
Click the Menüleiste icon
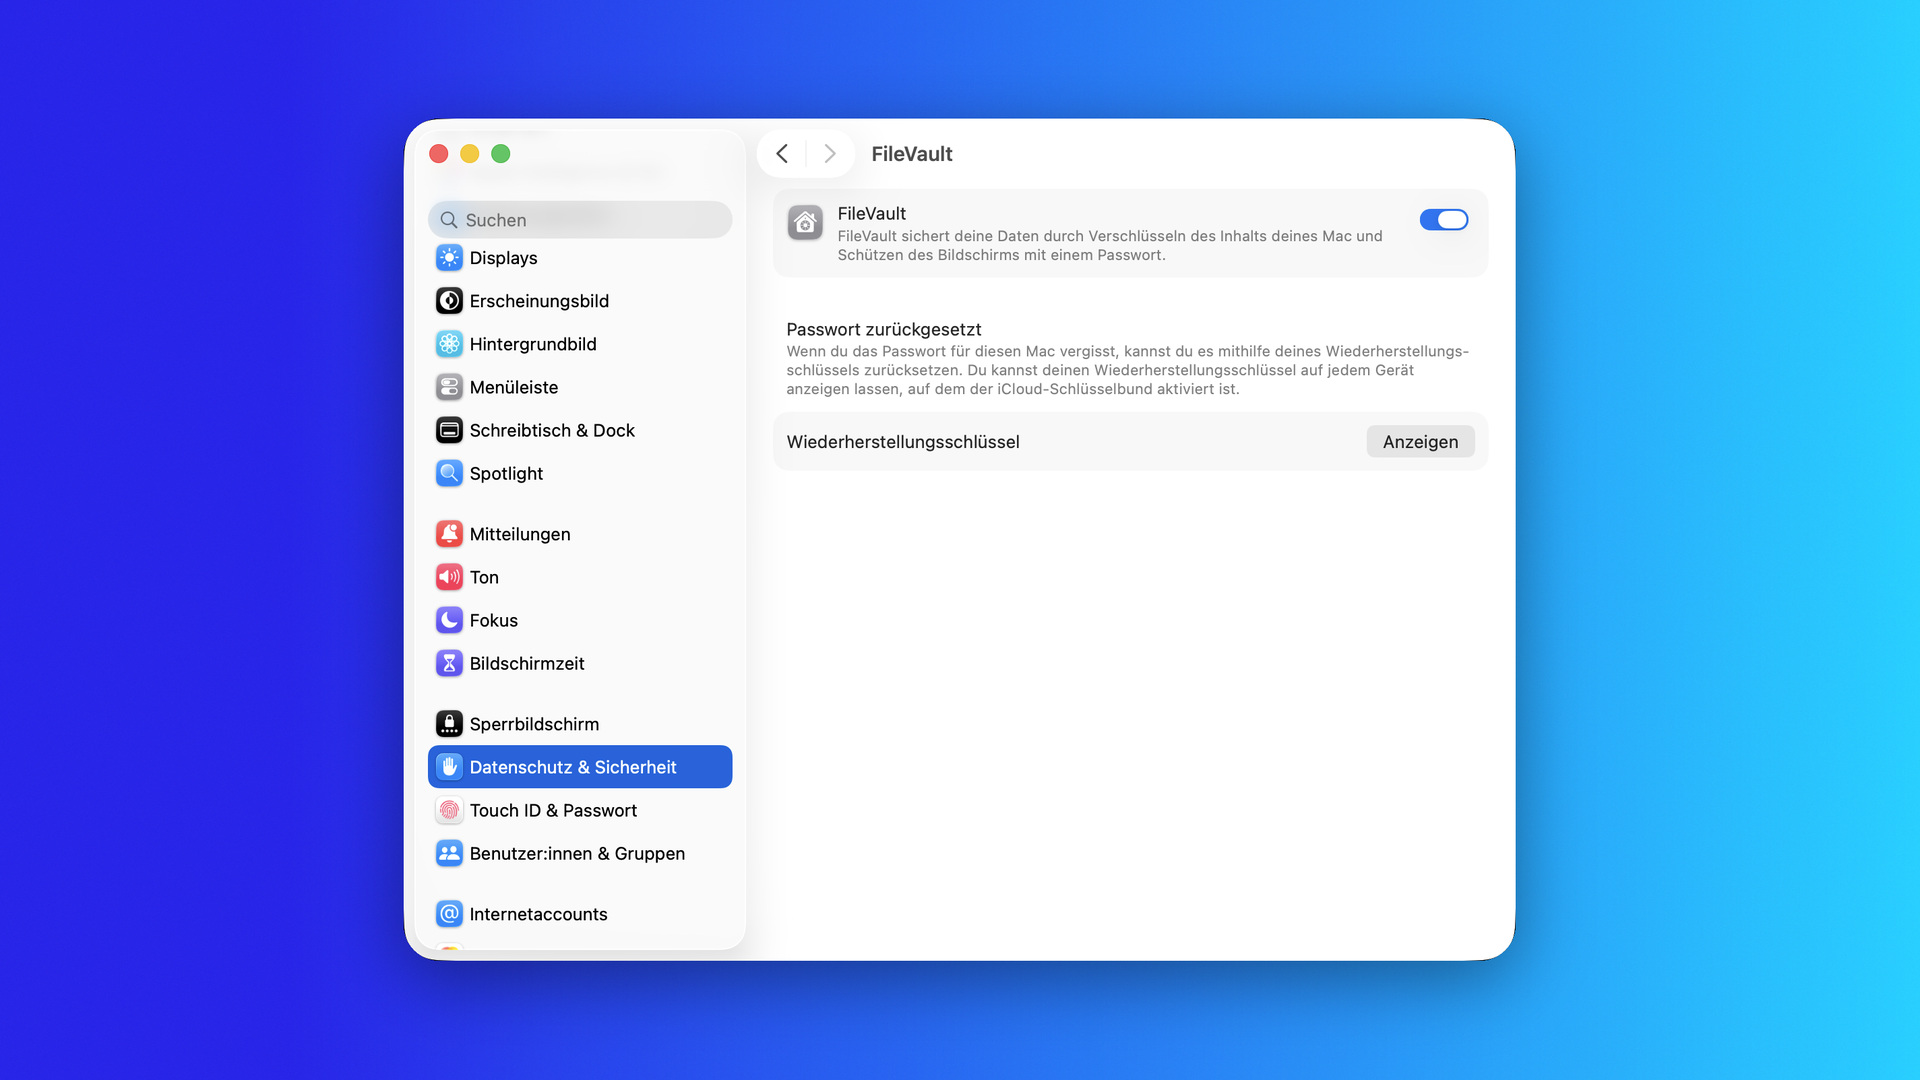449,387
